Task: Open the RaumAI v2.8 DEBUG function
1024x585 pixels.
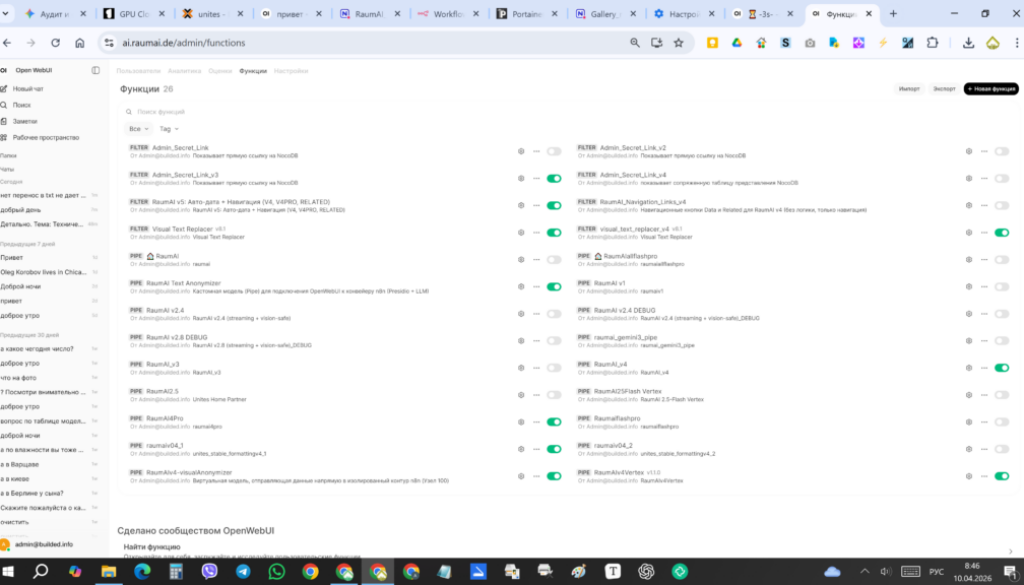Action: tap(177, 338)
